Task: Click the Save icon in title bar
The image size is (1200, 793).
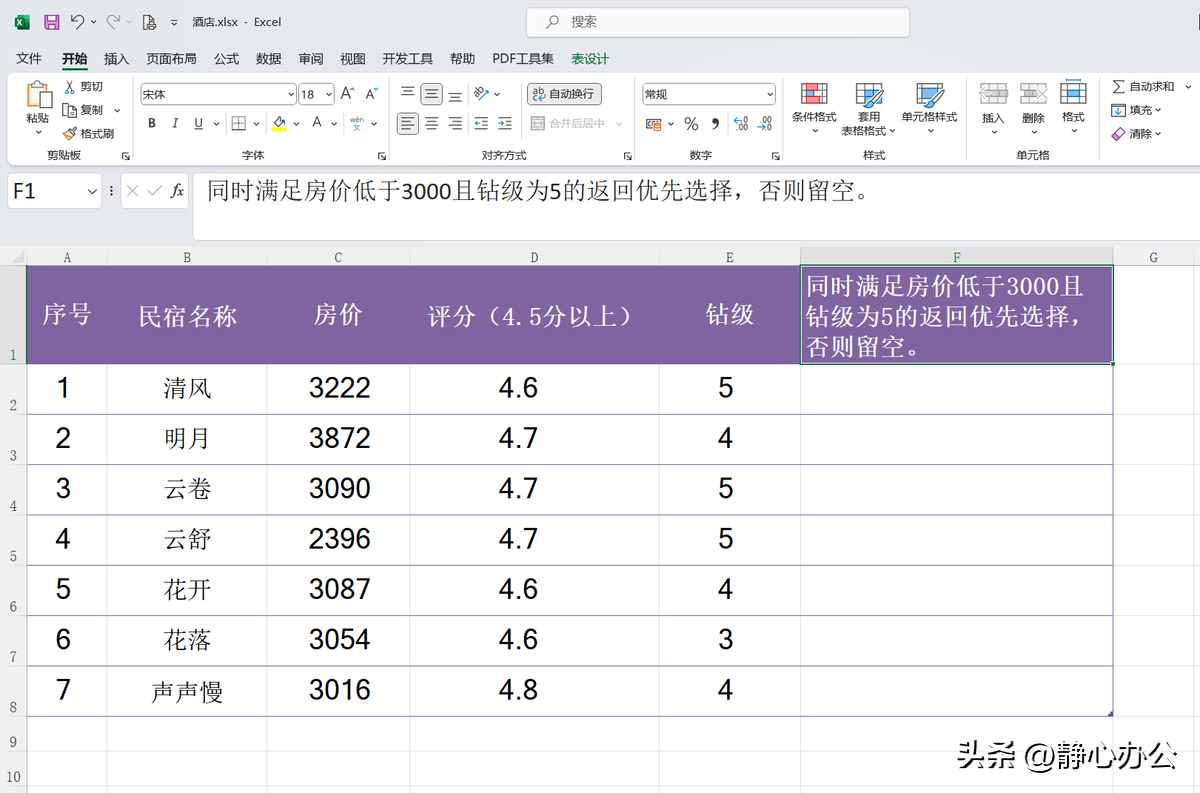Action: click(52, 21)
